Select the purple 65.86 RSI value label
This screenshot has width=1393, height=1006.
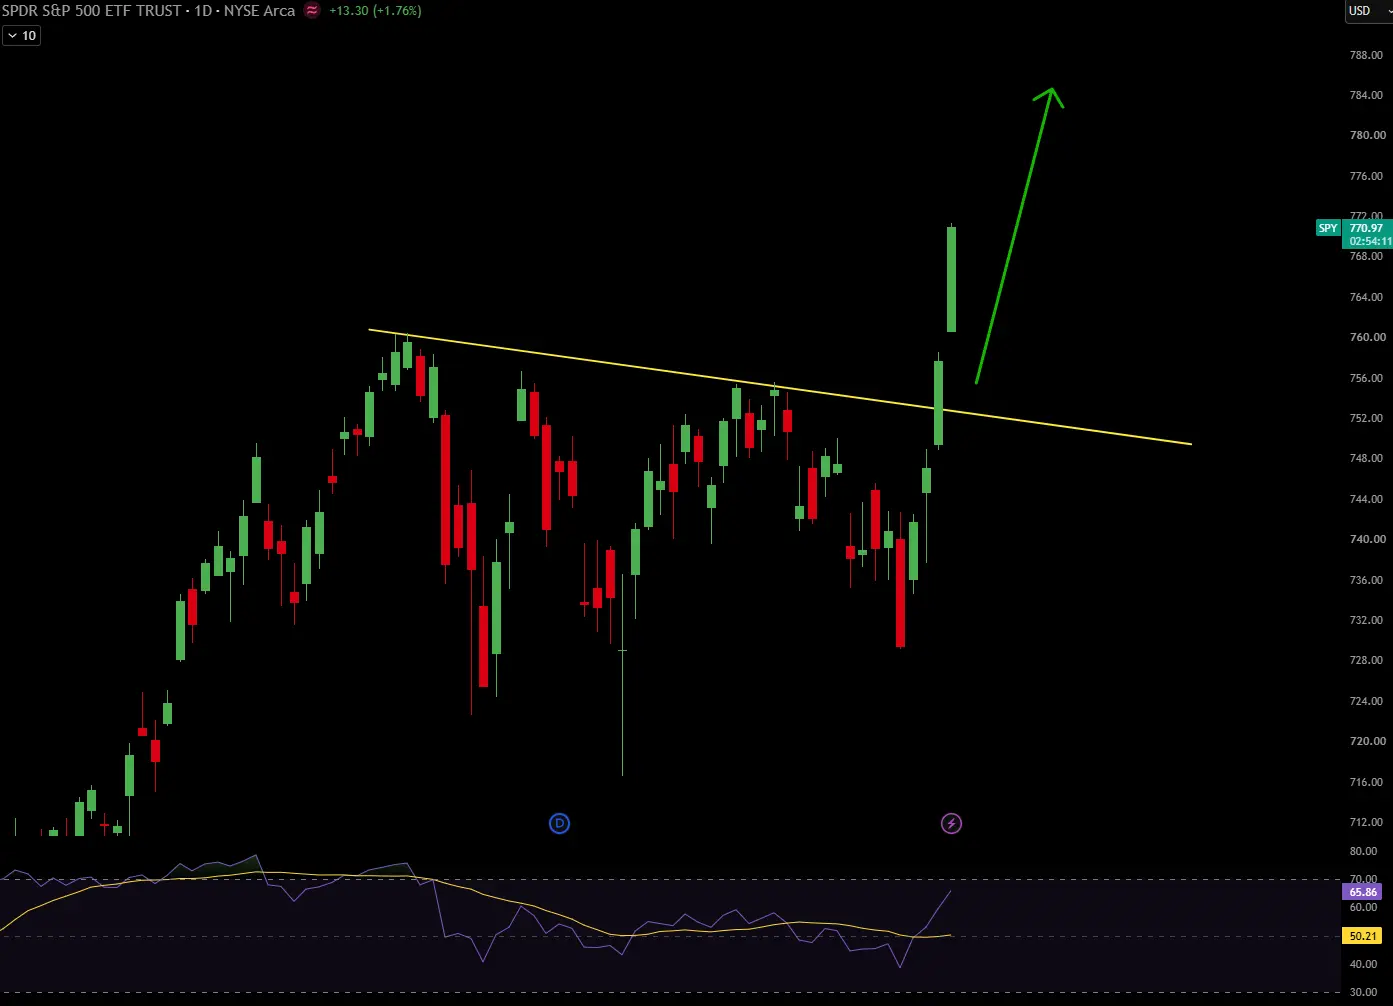tap(1362, 892)
